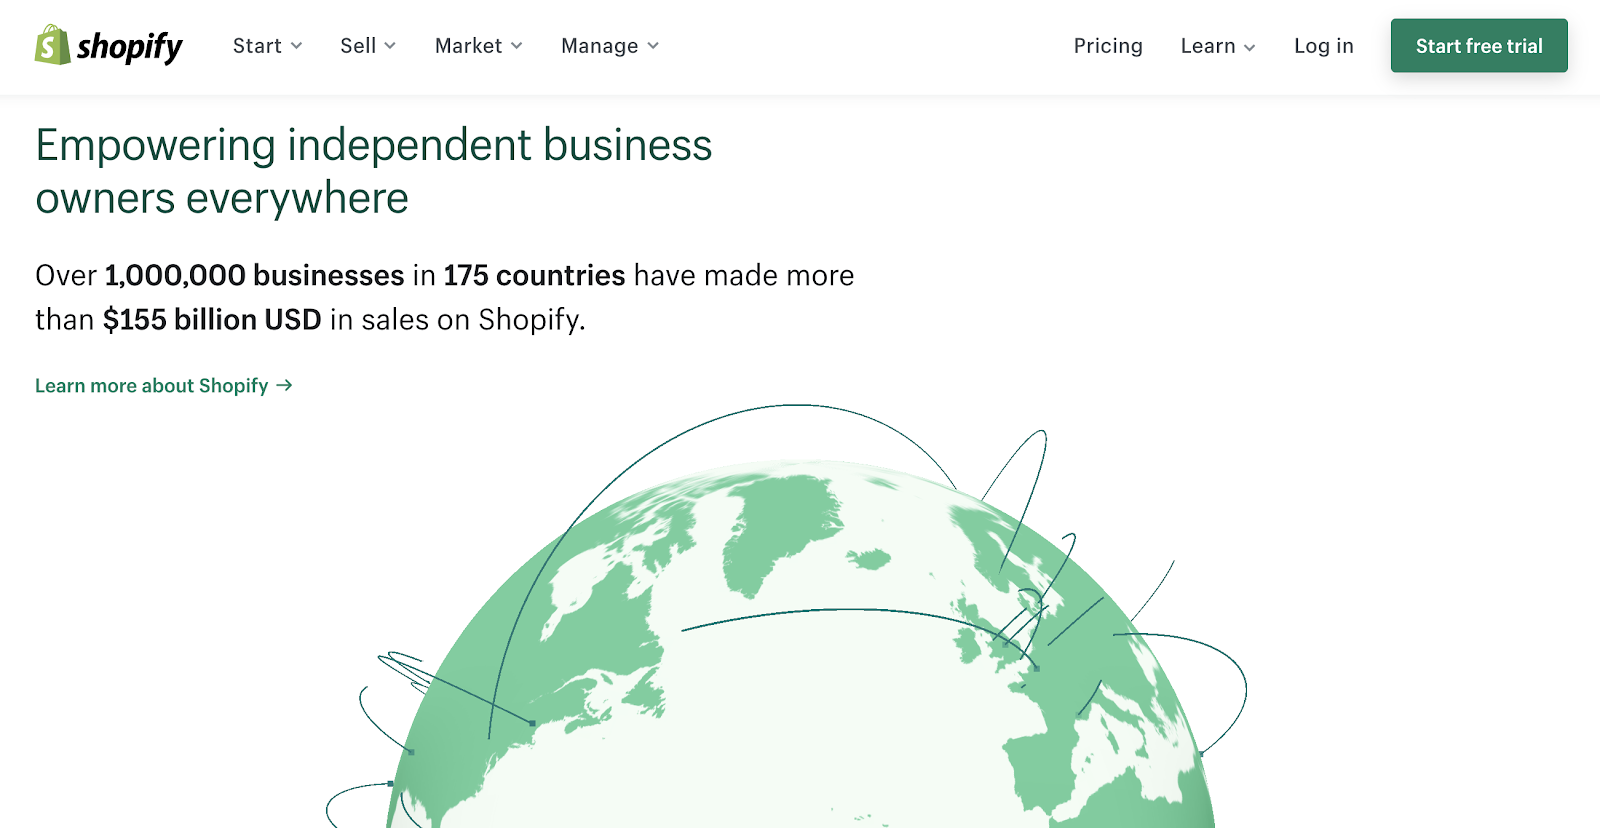1600x828 pixels.
Task: Click the shopify wordmark text
Action: 129,47
